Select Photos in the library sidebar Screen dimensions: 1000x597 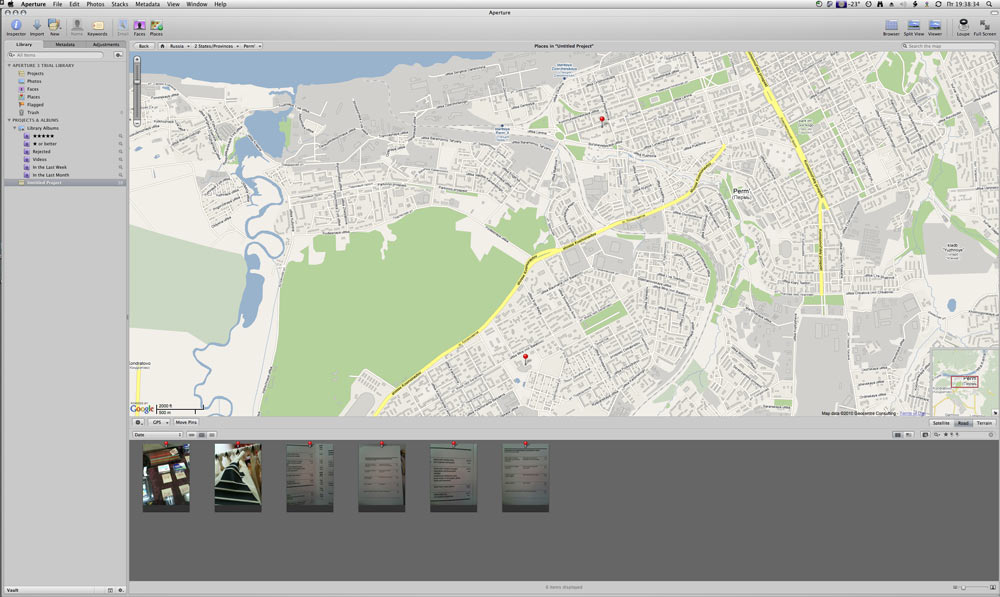(34, 81)
